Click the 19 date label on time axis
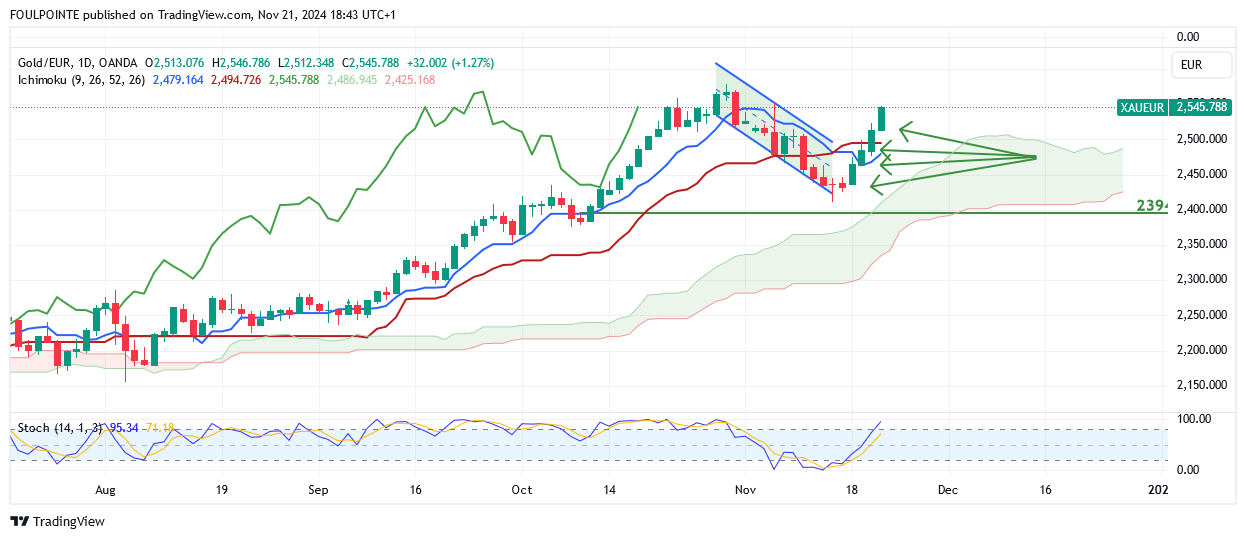 tap(221, 491)
